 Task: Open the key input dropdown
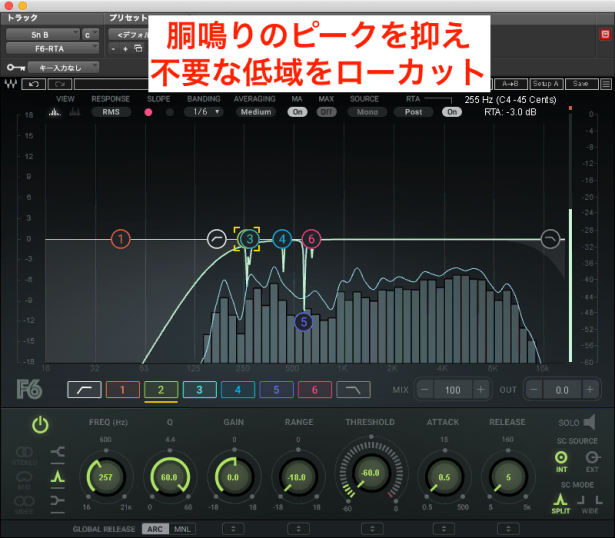[x=63, y=68]
